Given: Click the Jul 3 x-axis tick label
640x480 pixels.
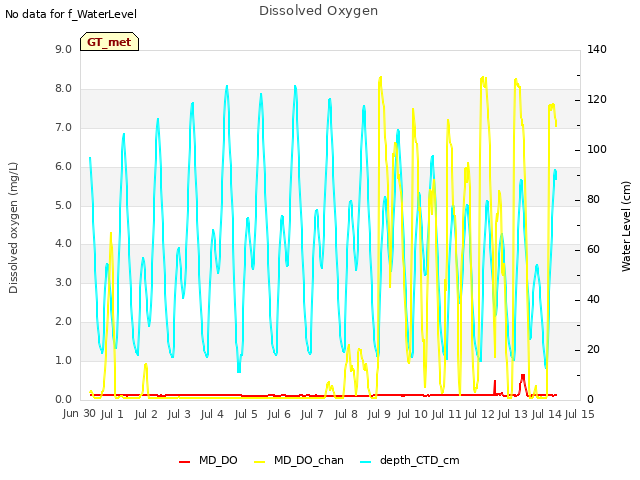Looking at the screenshot, I should click(x=179, y=414).
